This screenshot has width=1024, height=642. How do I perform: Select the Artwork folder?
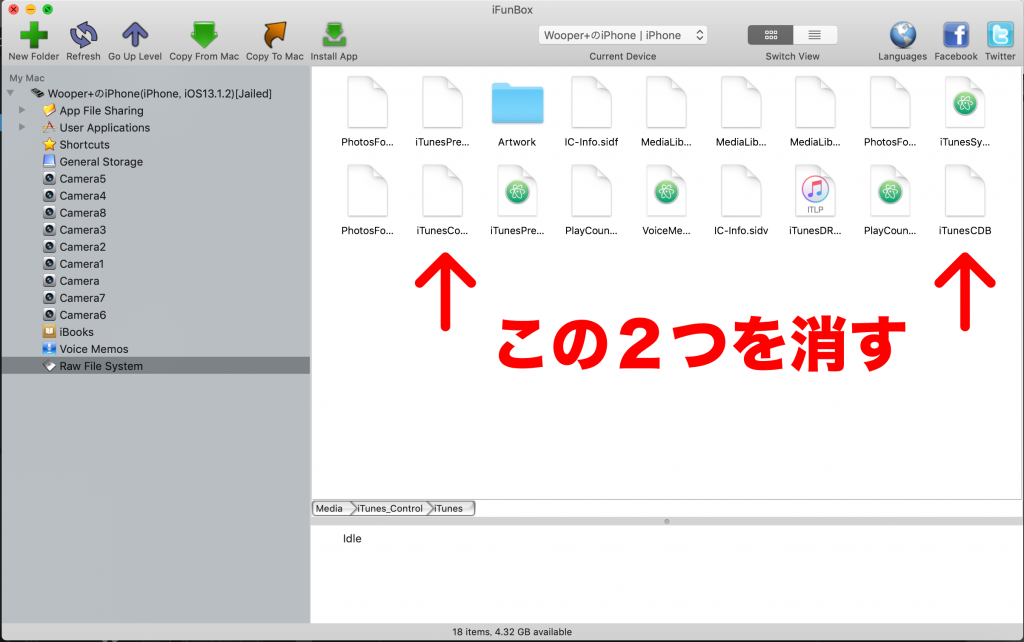coord(517,112)
